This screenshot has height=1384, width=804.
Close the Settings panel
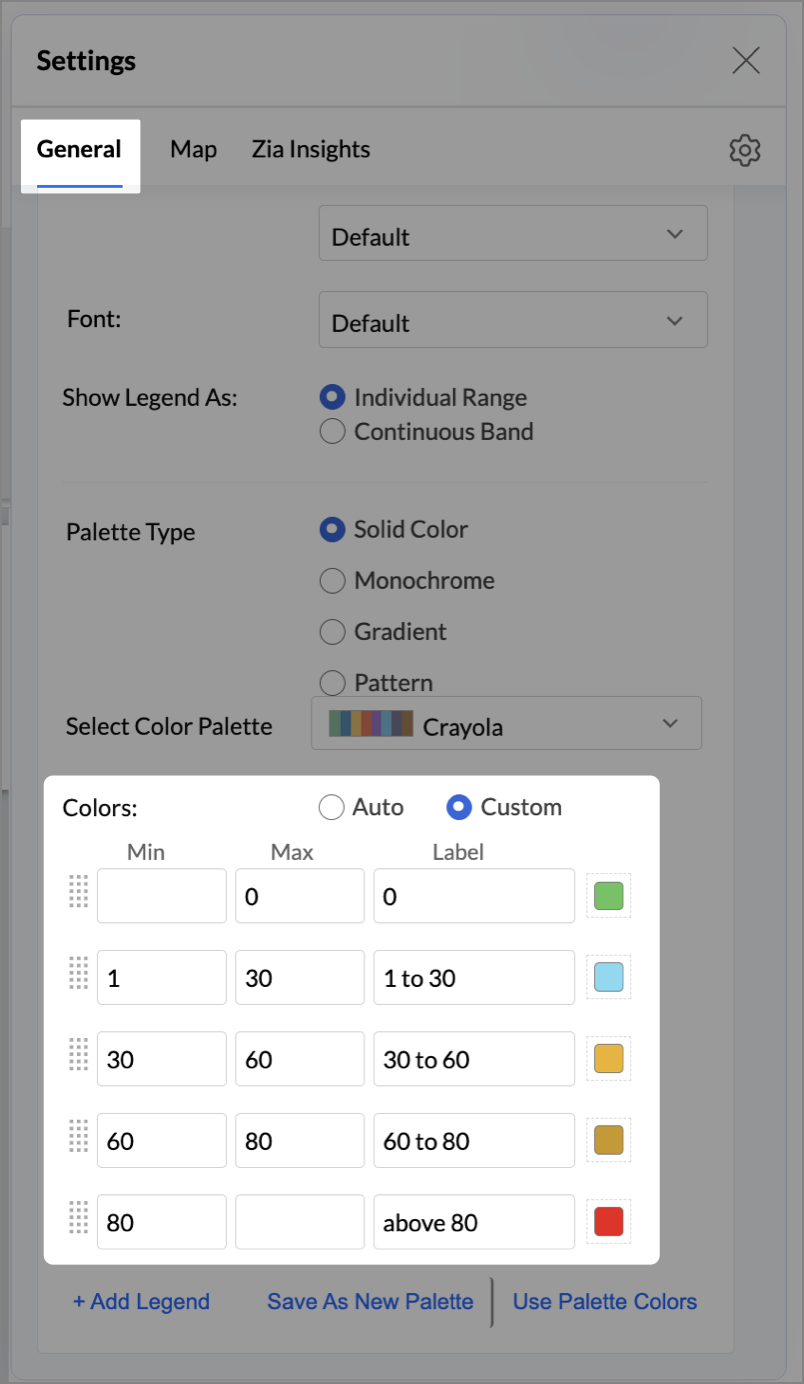coord(746,61)
